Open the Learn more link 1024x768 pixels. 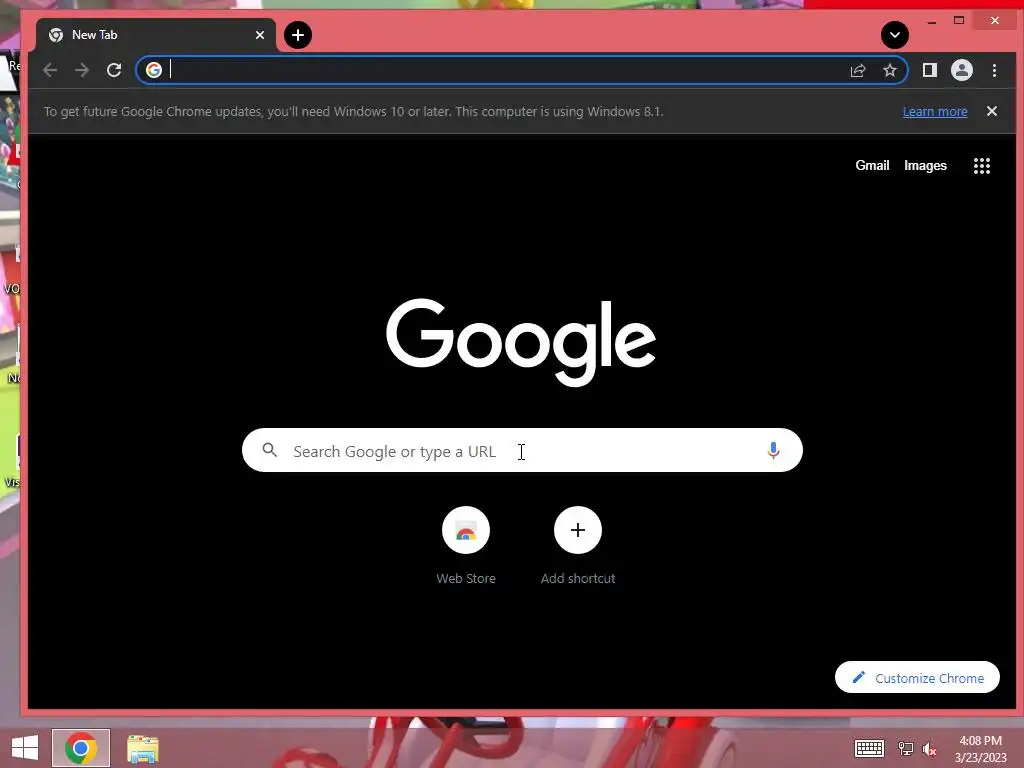(935, 112)
